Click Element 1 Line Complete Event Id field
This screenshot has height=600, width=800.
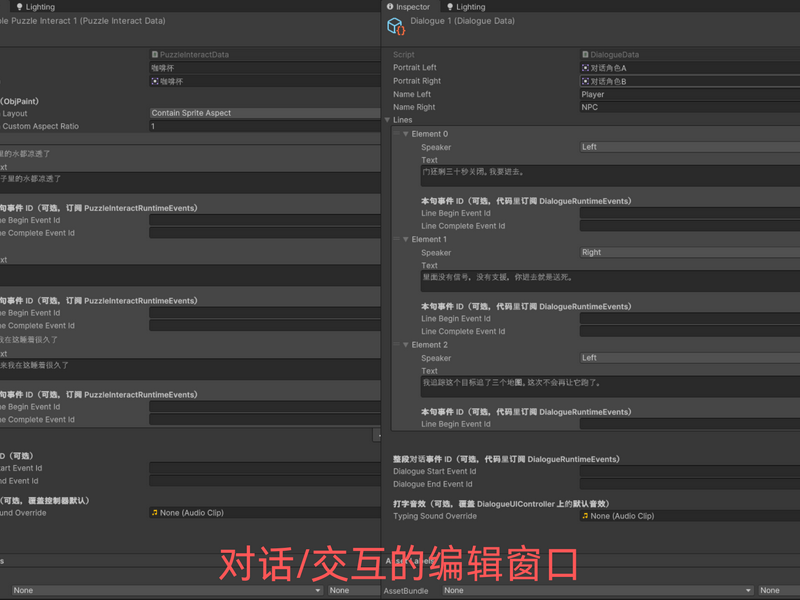(x=690, y=332)
